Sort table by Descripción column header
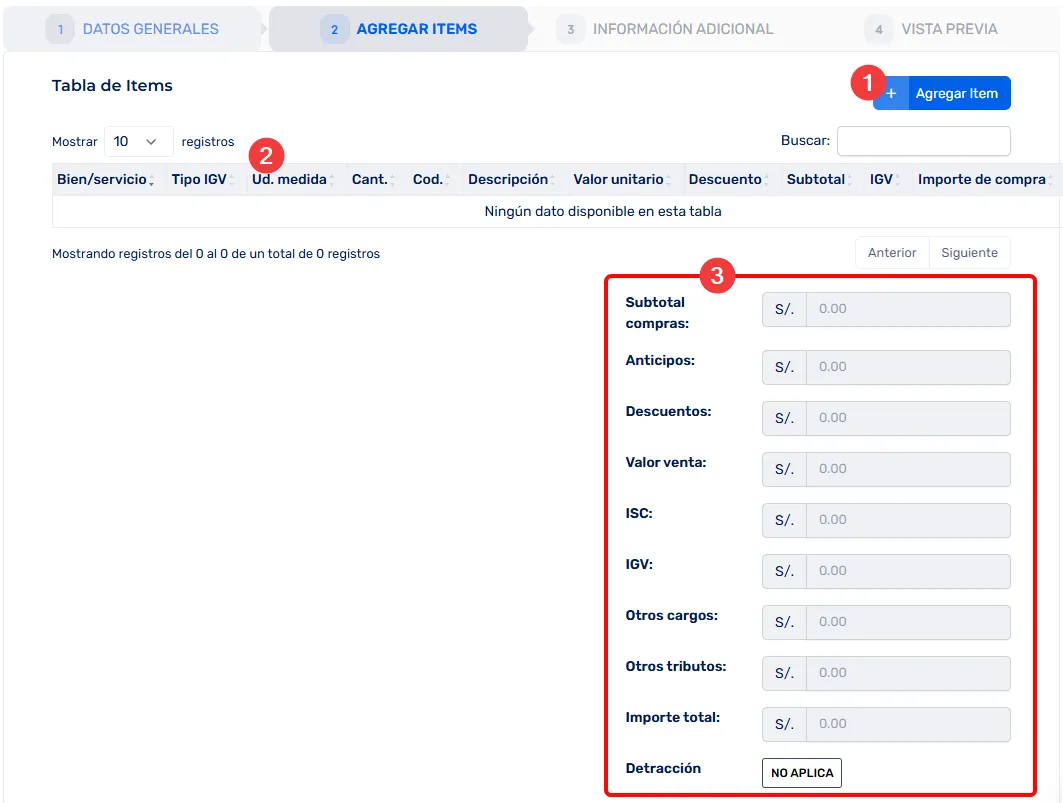 click(x=508, y=180)
